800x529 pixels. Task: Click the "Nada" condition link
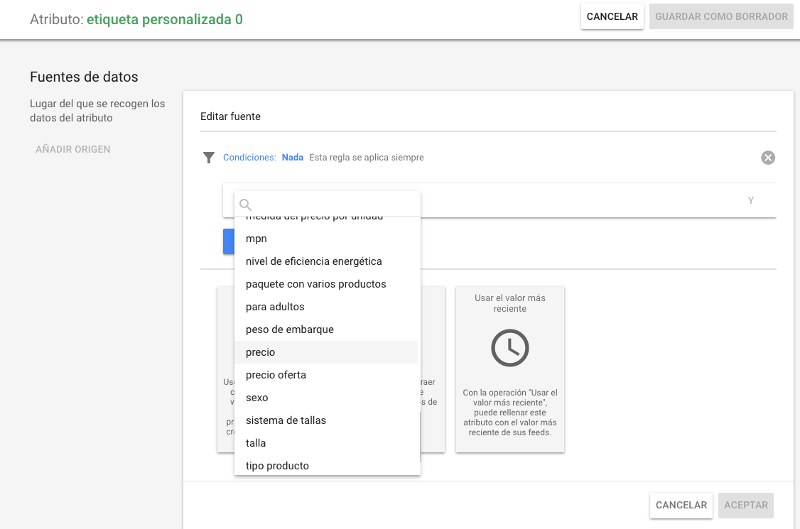click(x=292, y=158)
